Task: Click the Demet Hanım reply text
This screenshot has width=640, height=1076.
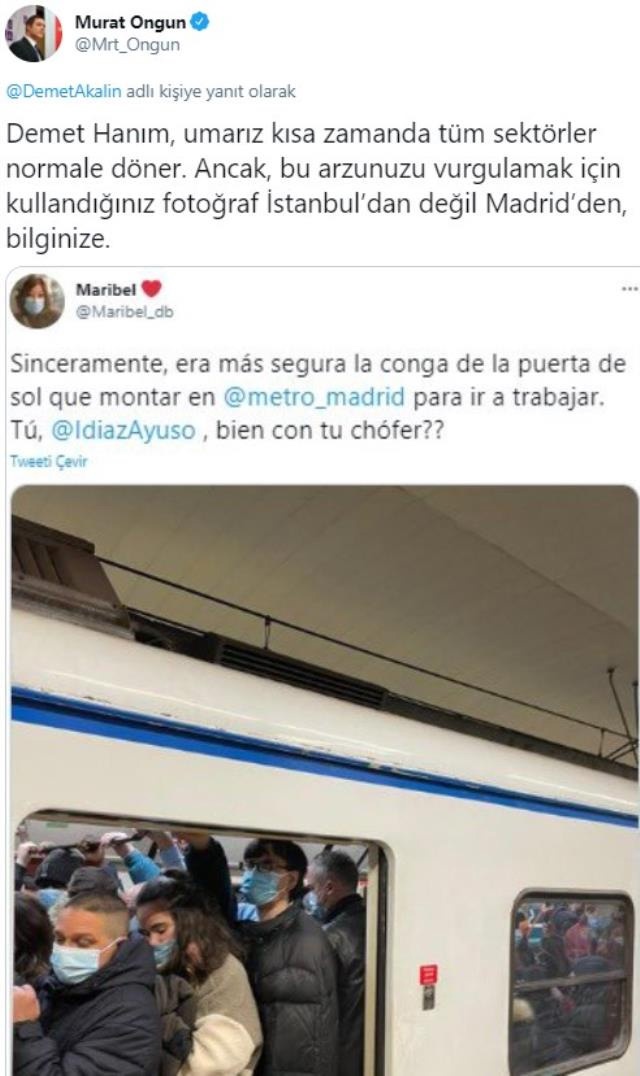Action: (316, 187)
